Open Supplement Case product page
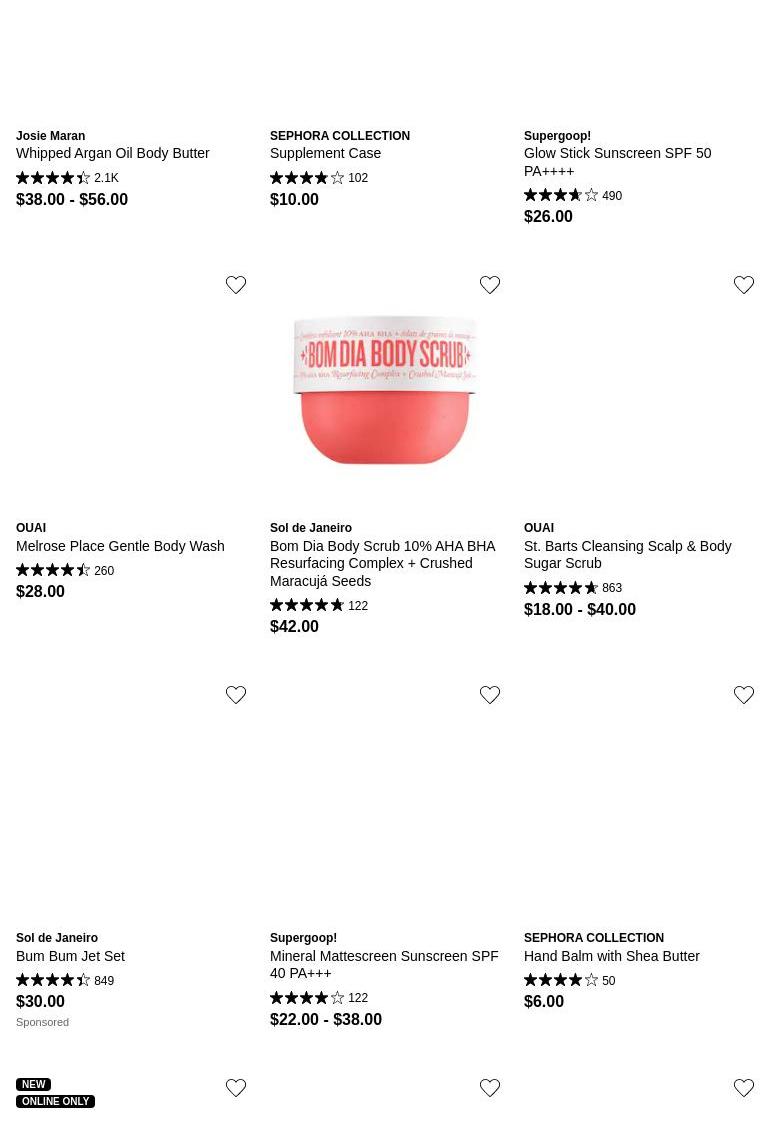Image resolution: width=770 pixels, height=1147 pixels. 325,154
